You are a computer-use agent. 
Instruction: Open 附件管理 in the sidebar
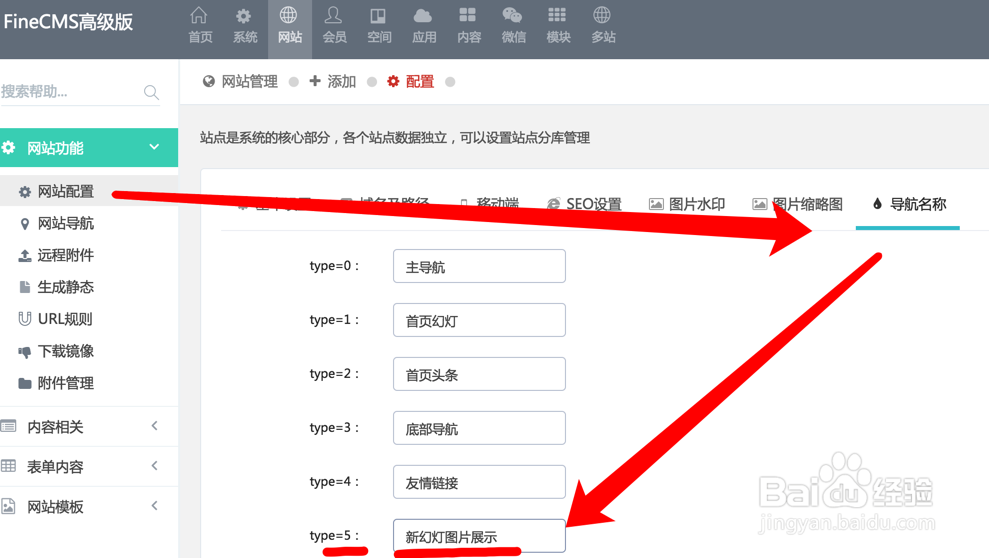pos(66,383)
